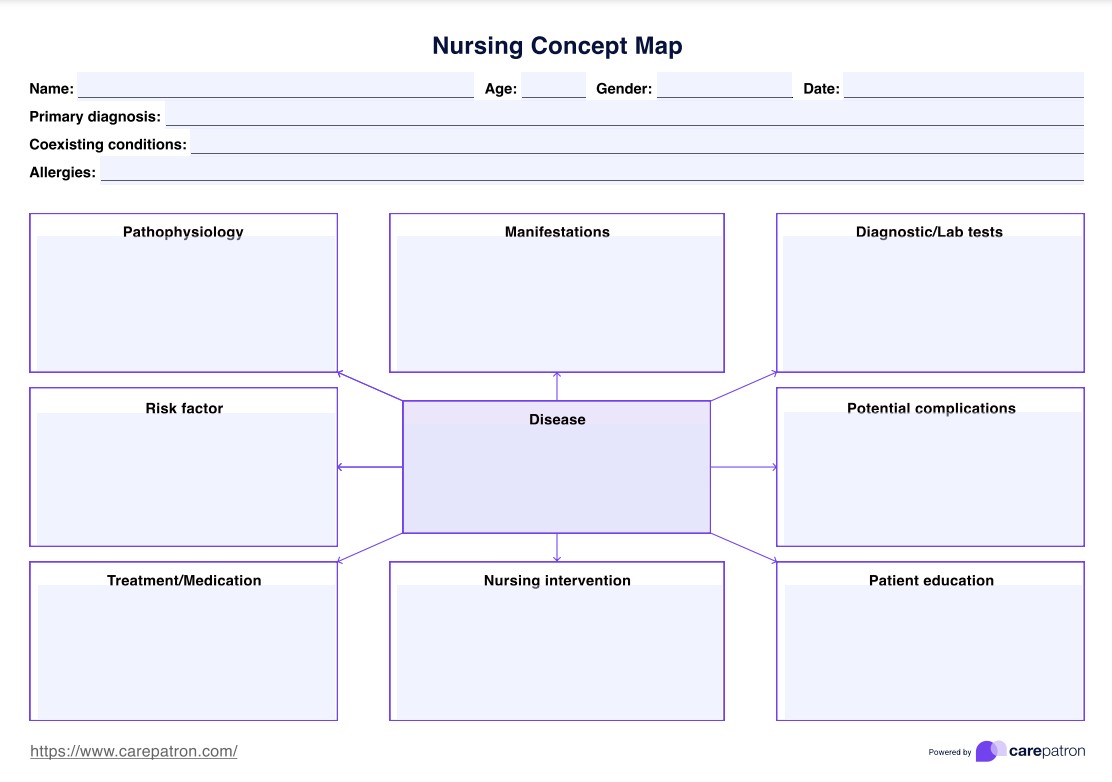The width and height of the screenshot is (1112, 782).
Task: Select the Potential complications text area
Action: (930, 478)
